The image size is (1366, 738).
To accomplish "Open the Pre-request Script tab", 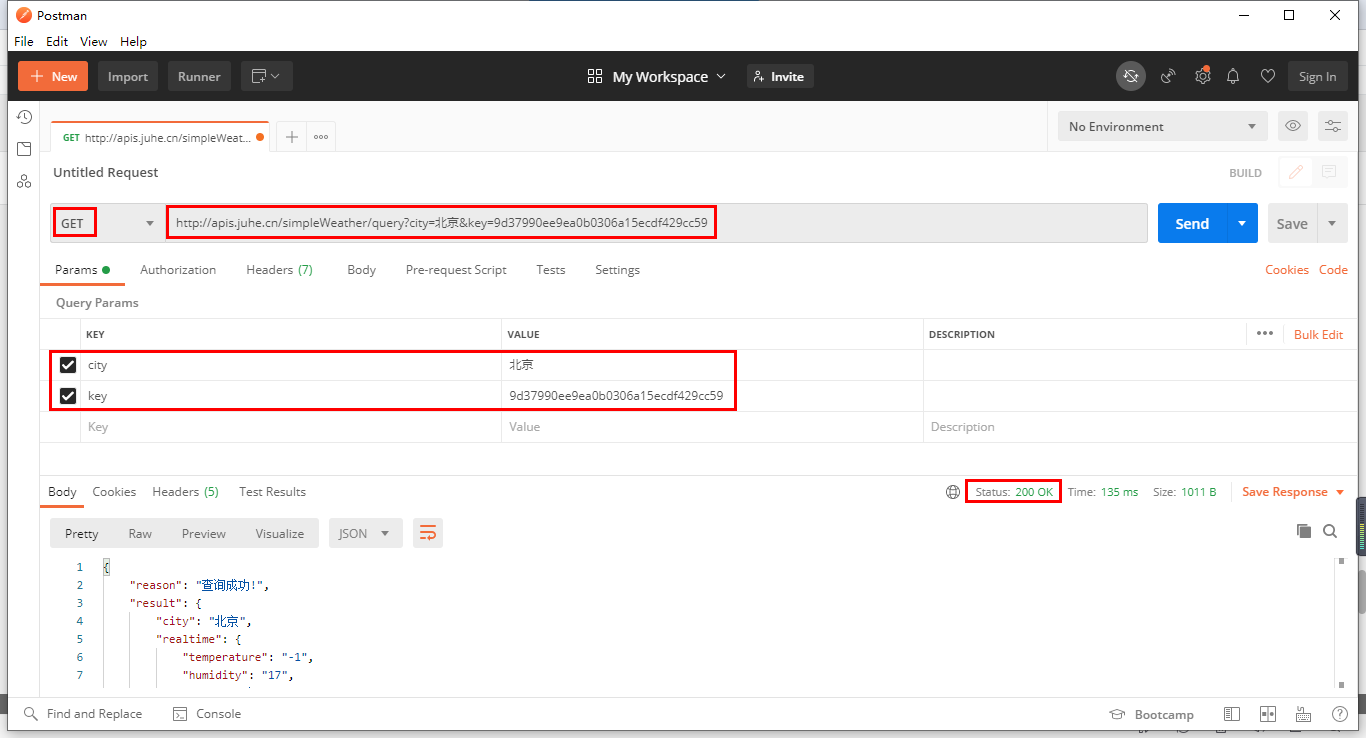I will (456, 270).
